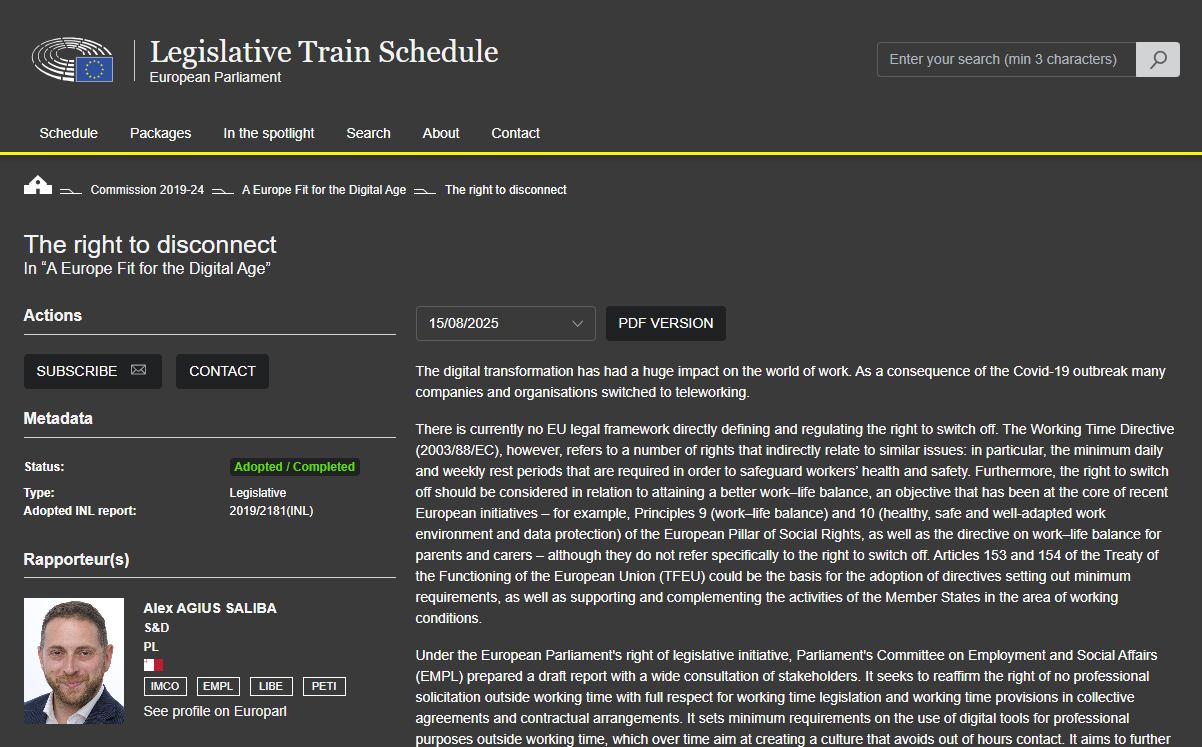Screen dimensions: 1202x747
Task: Click the magnifying glass search icon
Action: [1158, 59]
